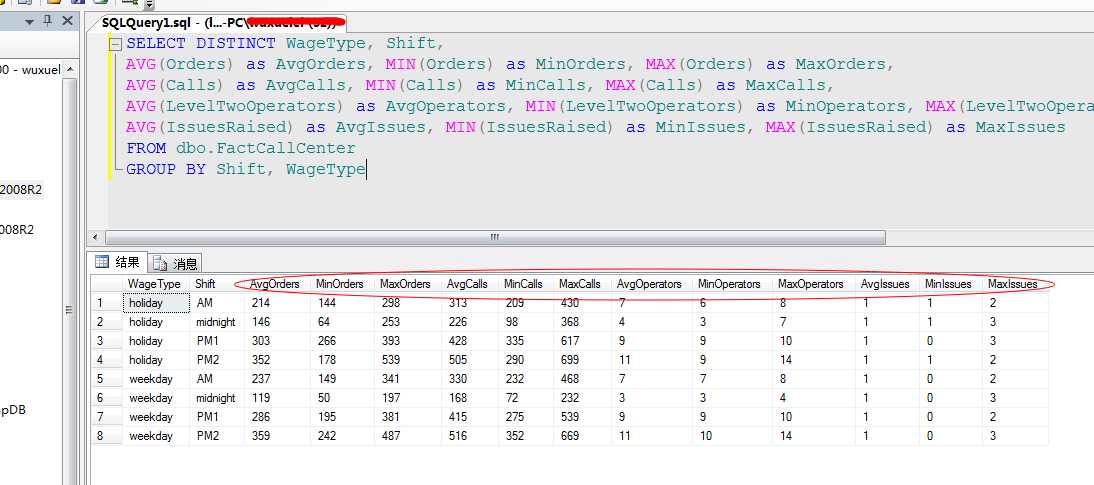Image resolution: width=1094 pixels, height=485 pixels.
Task: Switch to the 结果 results tab
Action: click(119, 262)
